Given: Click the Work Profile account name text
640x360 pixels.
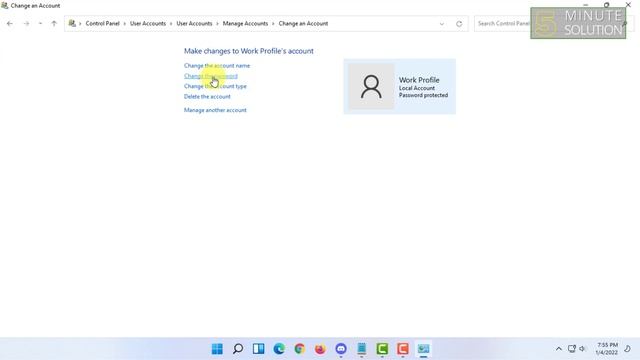Looking at the screenshot, I should (x=419, y=80).
